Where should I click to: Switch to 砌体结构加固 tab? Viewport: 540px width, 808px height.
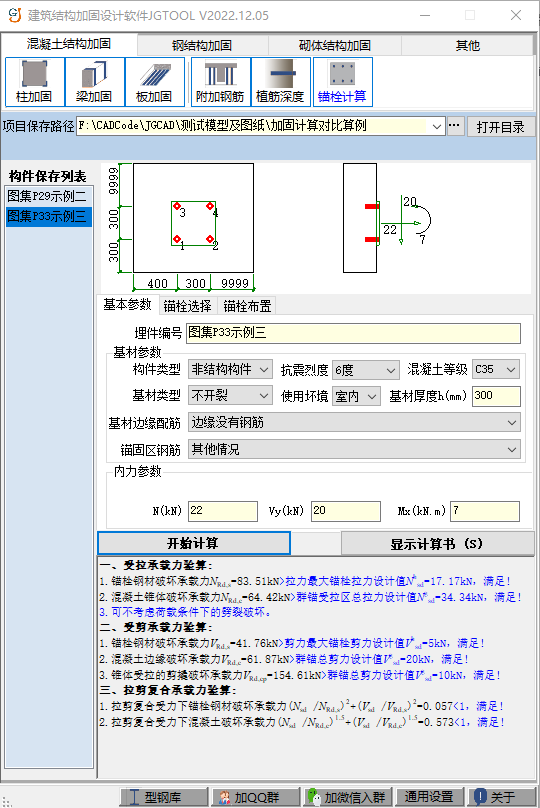(334, 45)
